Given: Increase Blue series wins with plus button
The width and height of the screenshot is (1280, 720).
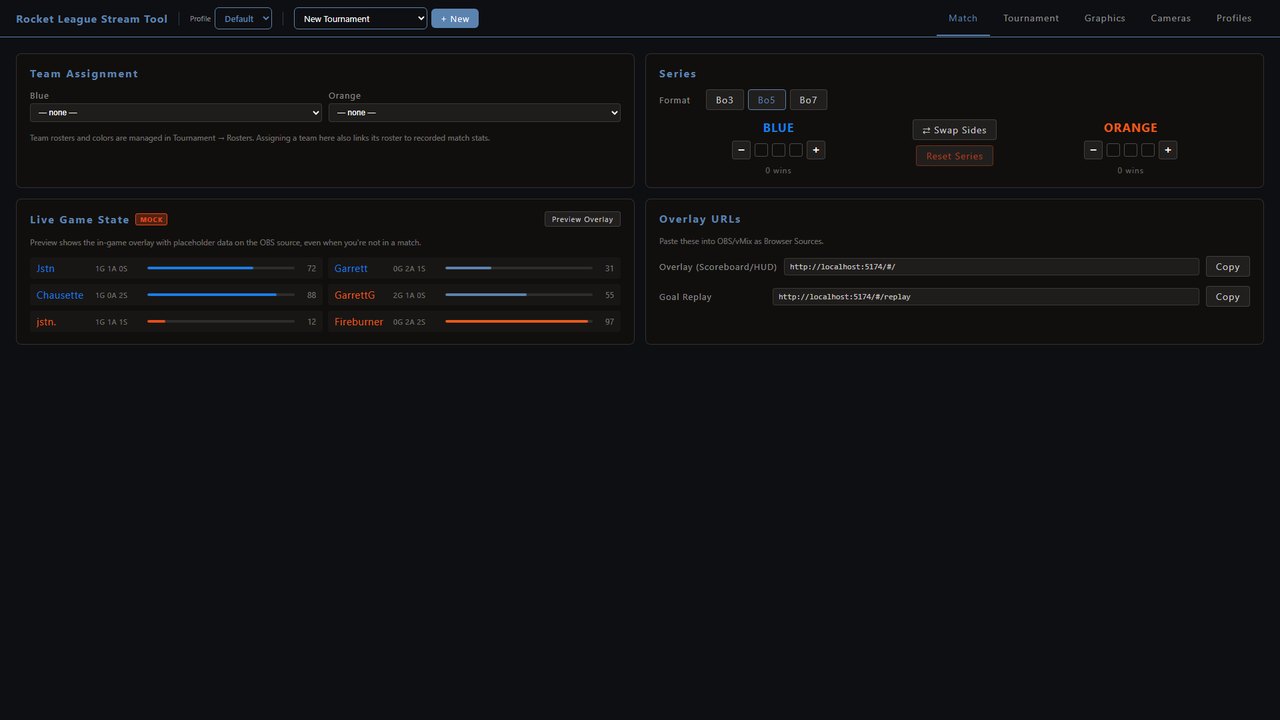Looking at the screenshot, I should tap(816, 150).
